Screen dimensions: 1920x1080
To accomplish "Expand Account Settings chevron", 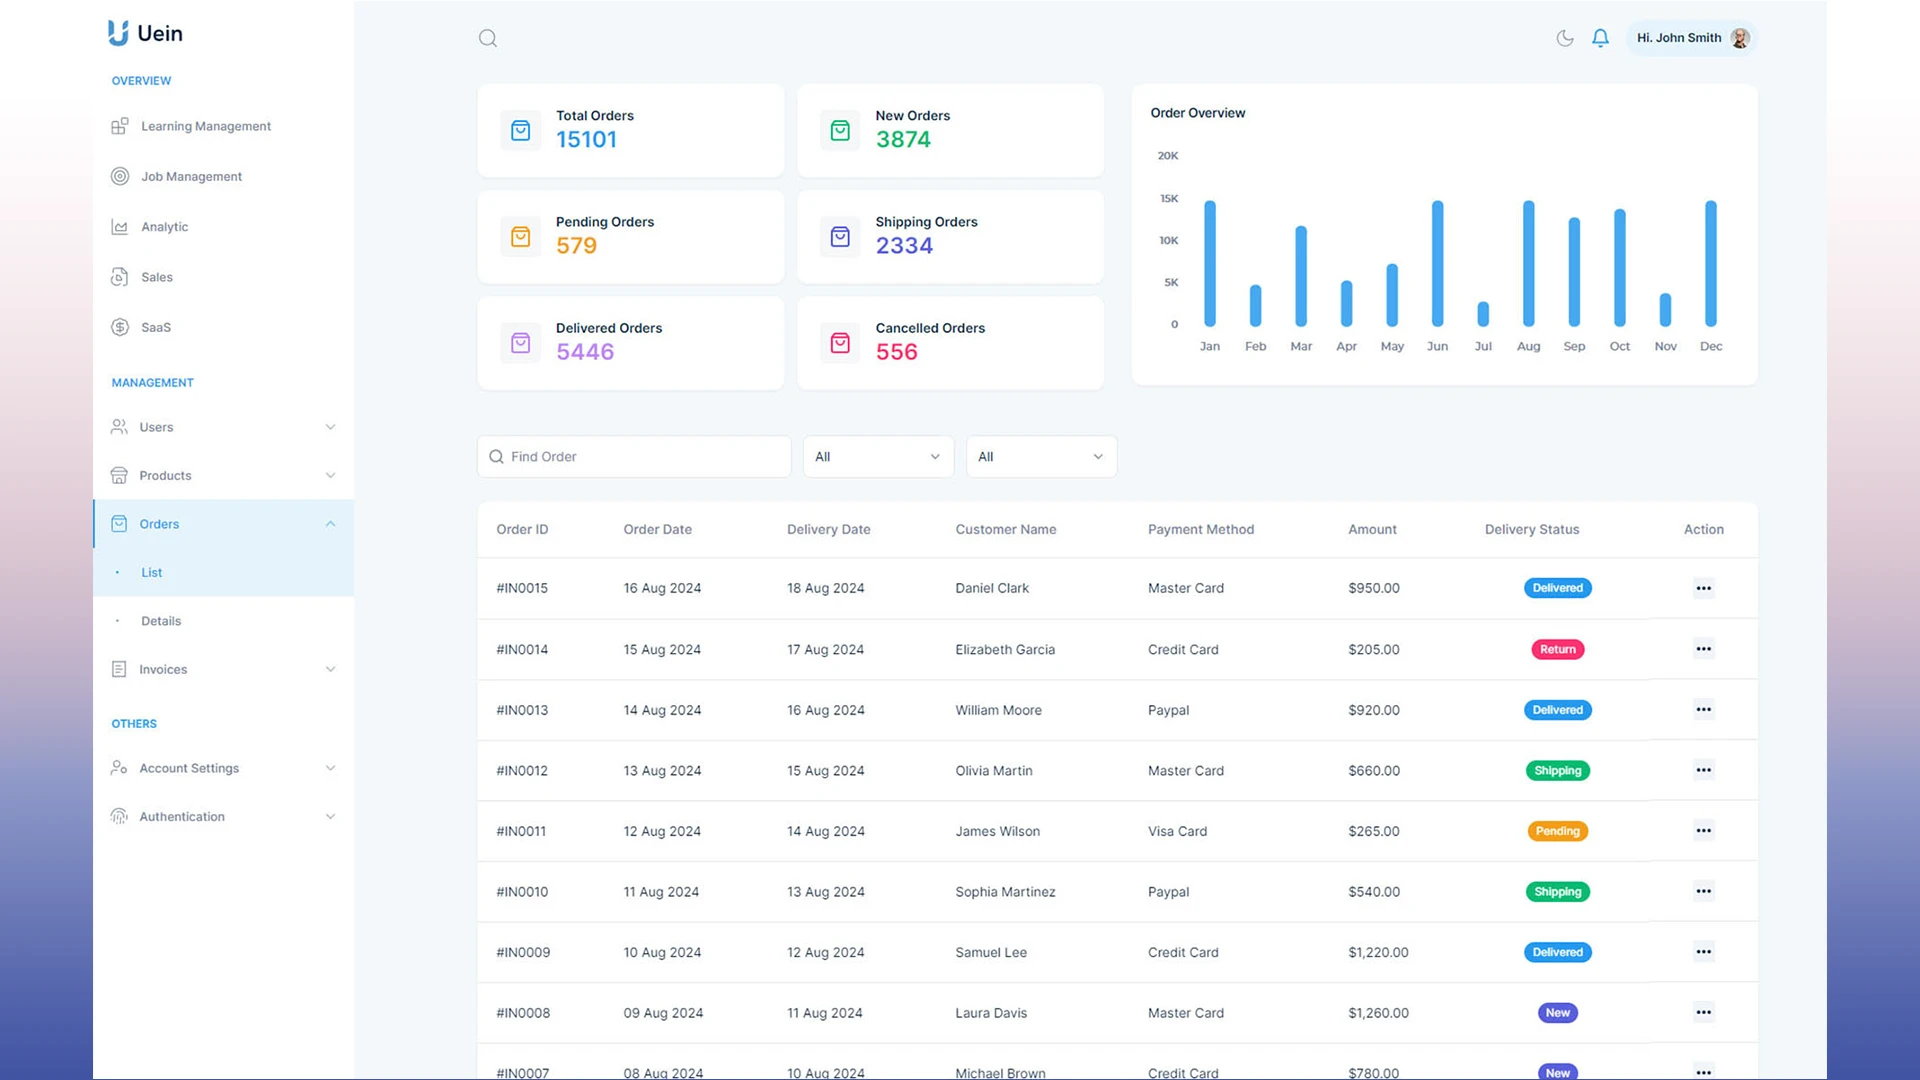I will (x=330, y=768).
